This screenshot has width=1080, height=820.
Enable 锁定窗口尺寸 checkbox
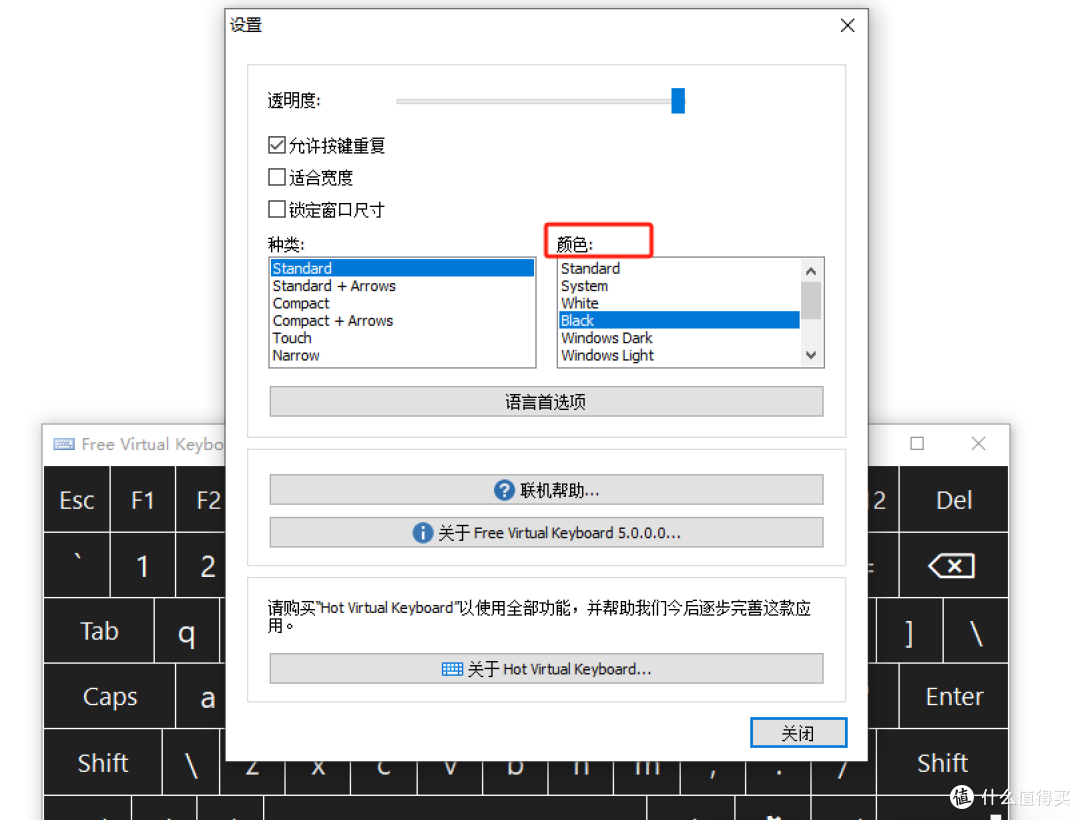point(277,209)
